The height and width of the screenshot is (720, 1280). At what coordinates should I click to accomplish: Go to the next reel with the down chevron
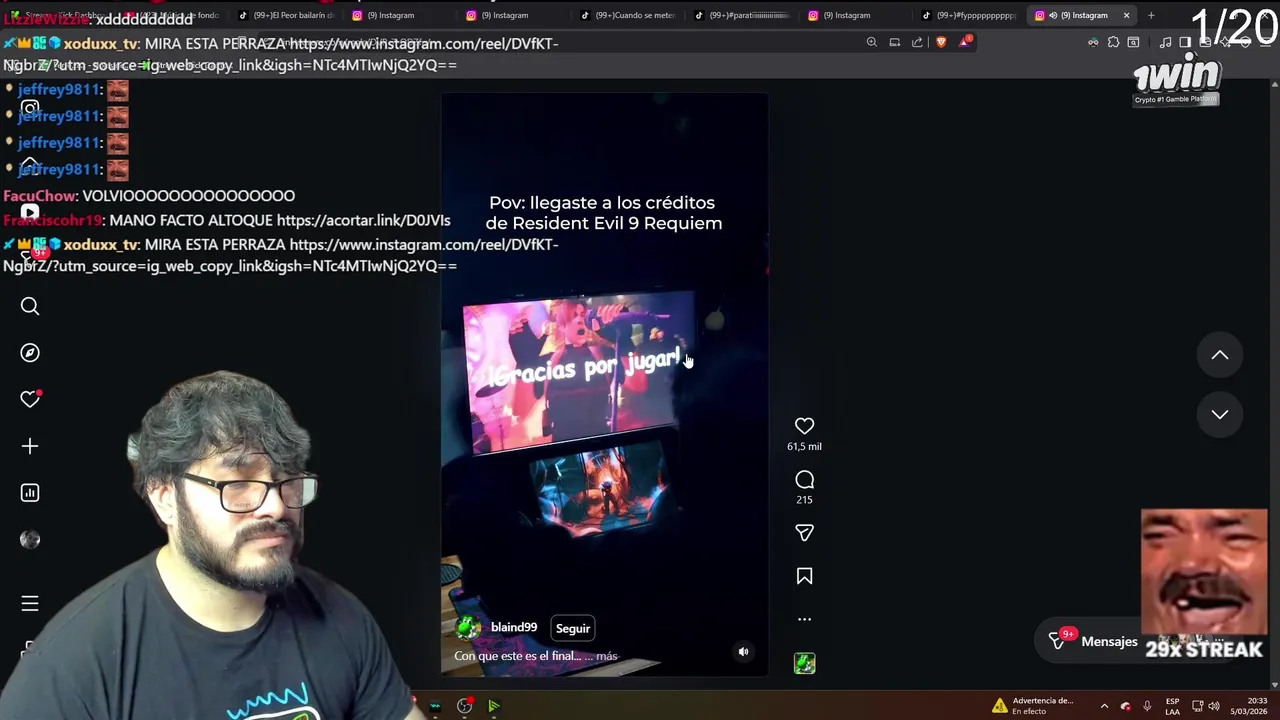point(1220,414)
